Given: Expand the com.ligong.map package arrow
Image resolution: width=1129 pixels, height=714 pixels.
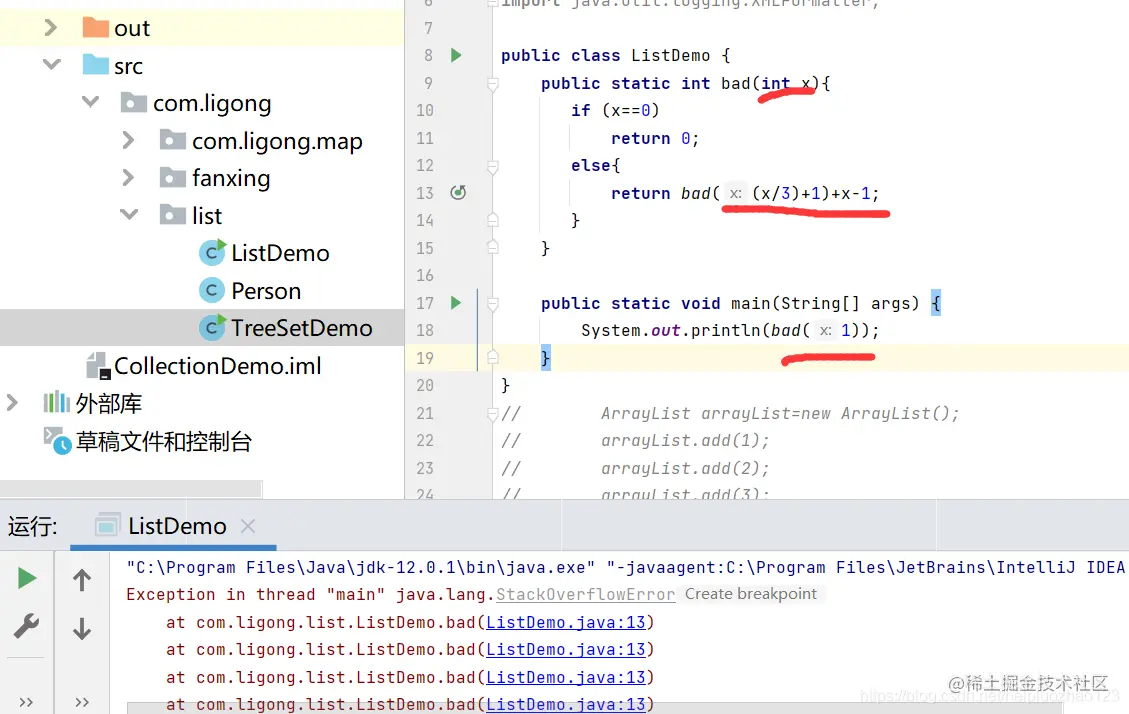Looking at the screenshot, I should tap(128, 140).
